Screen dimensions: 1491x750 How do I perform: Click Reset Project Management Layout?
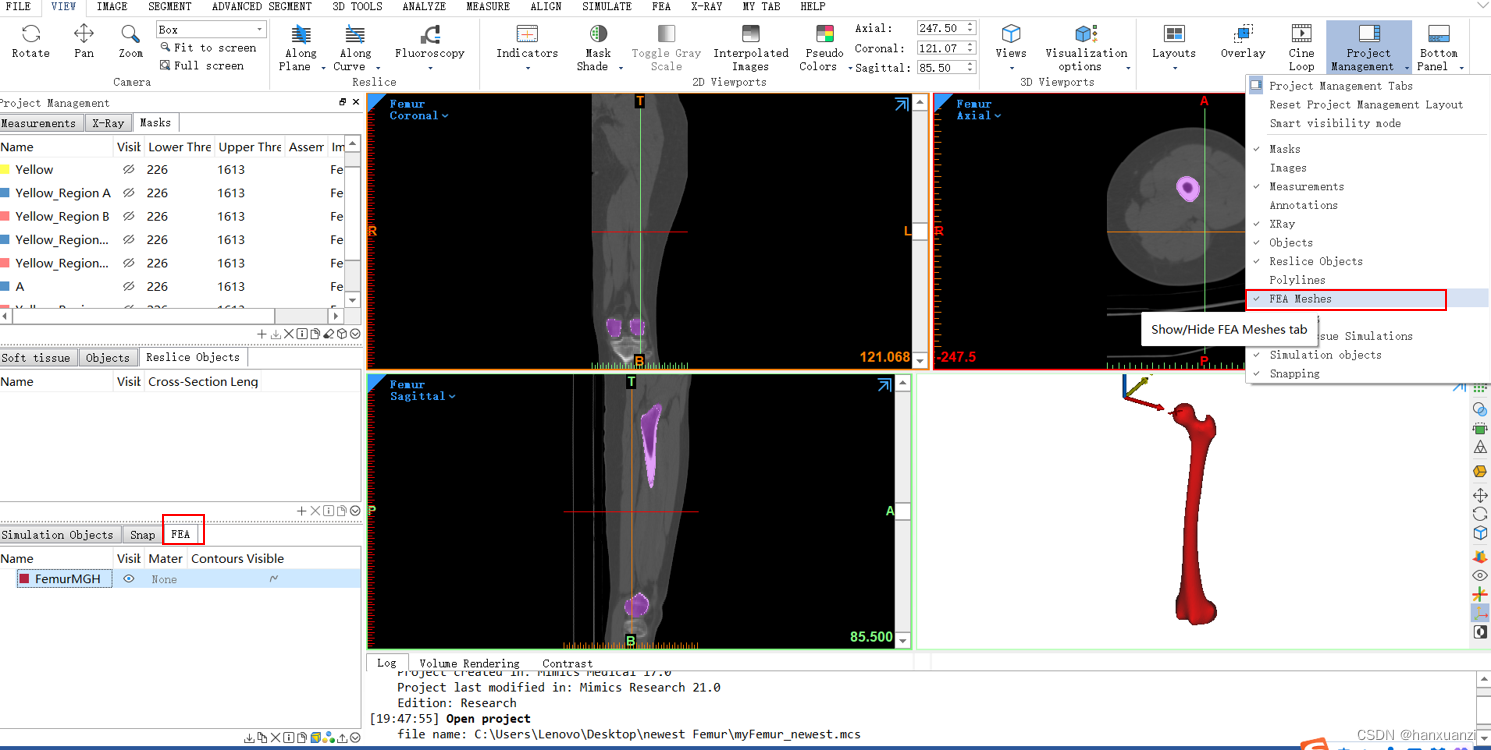pyautogui.click(x=1365, y=104)
